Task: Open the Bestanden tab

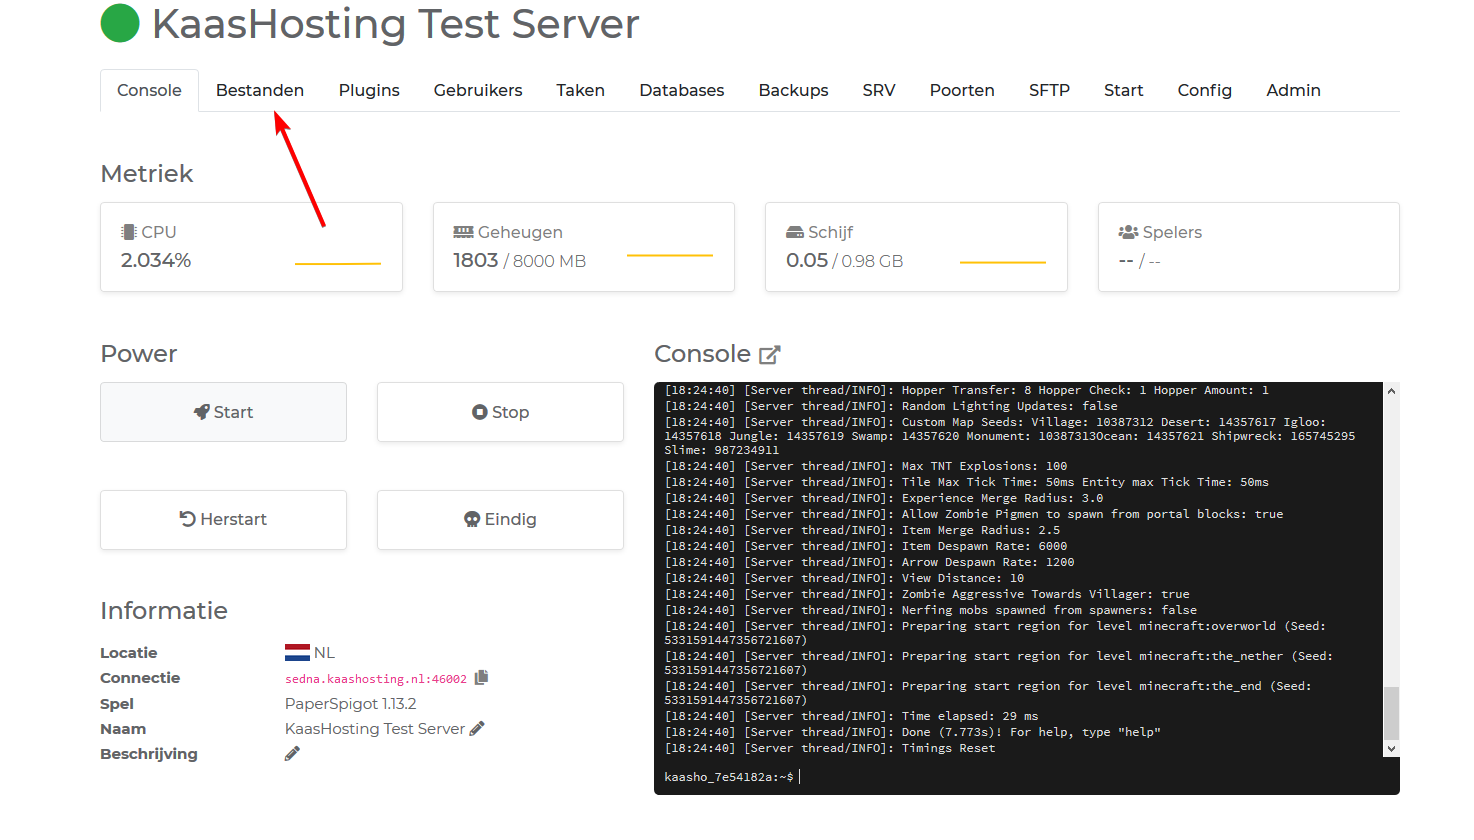Action: 260,91
